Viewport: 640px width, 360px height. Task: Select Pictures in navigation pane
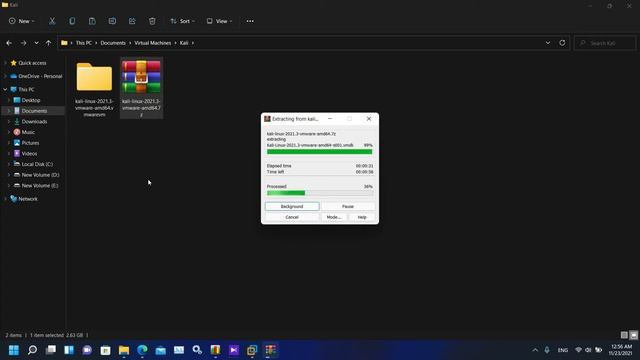pyautogui.click(x=30, y=143)
